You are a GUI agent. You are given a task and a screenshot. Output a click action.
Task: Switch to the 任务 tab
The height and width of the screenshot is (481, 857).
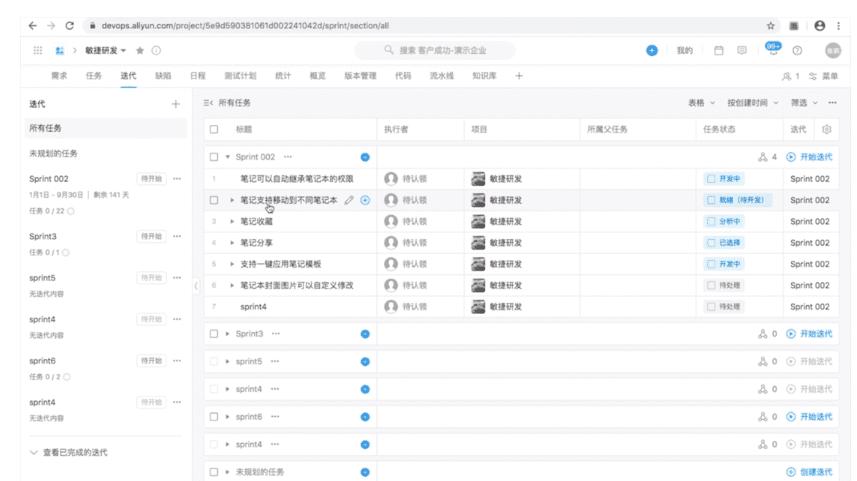pyautogui.click(x=93, y=76)
